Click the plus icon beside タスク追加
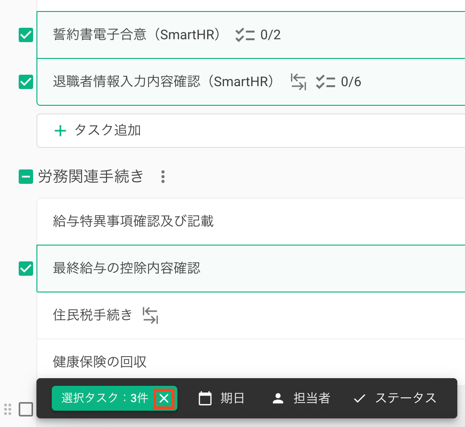Screen dimensions: 465x427 tap(60, 131)
